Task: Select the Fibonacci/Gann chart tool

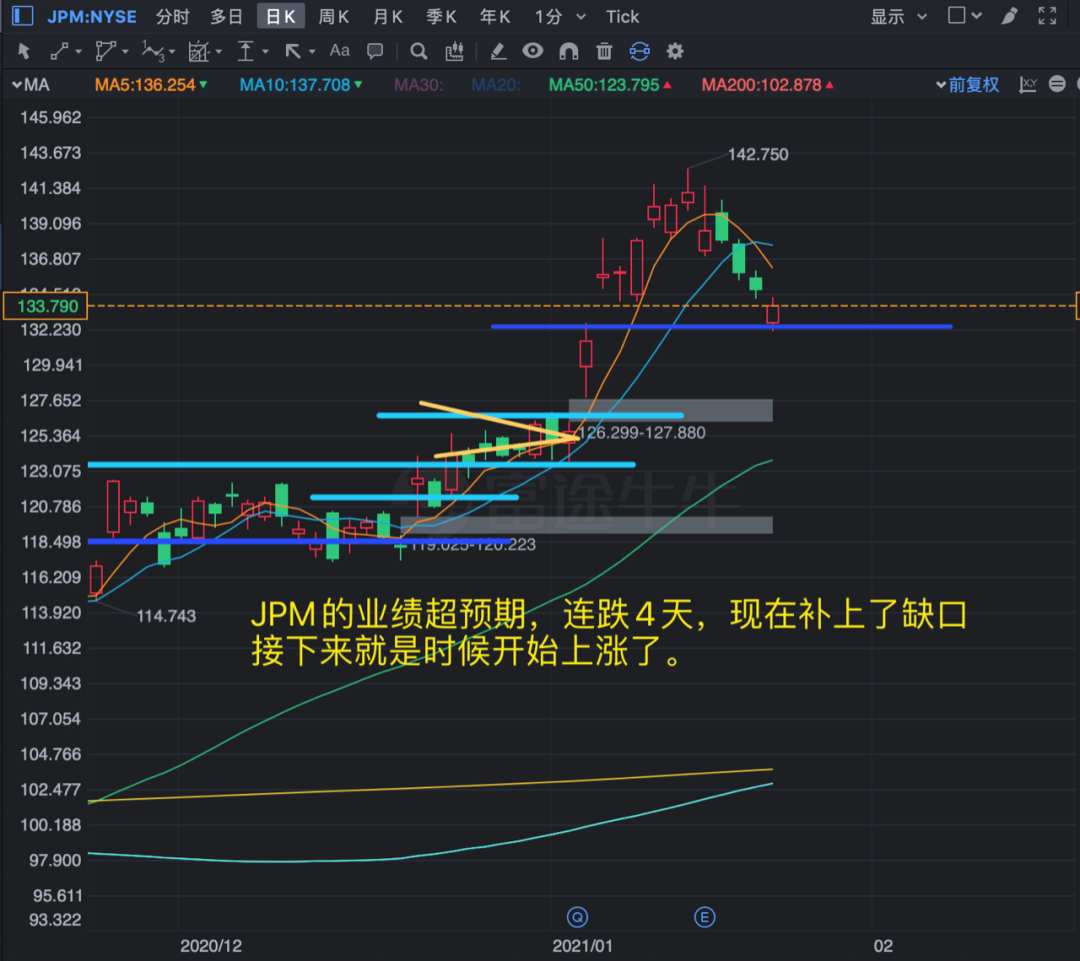Action: (198, 52)
